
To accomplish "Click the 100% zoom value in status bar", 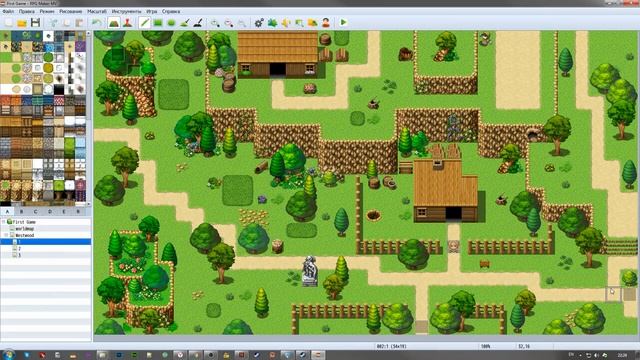I will click(x=485, y=346).
